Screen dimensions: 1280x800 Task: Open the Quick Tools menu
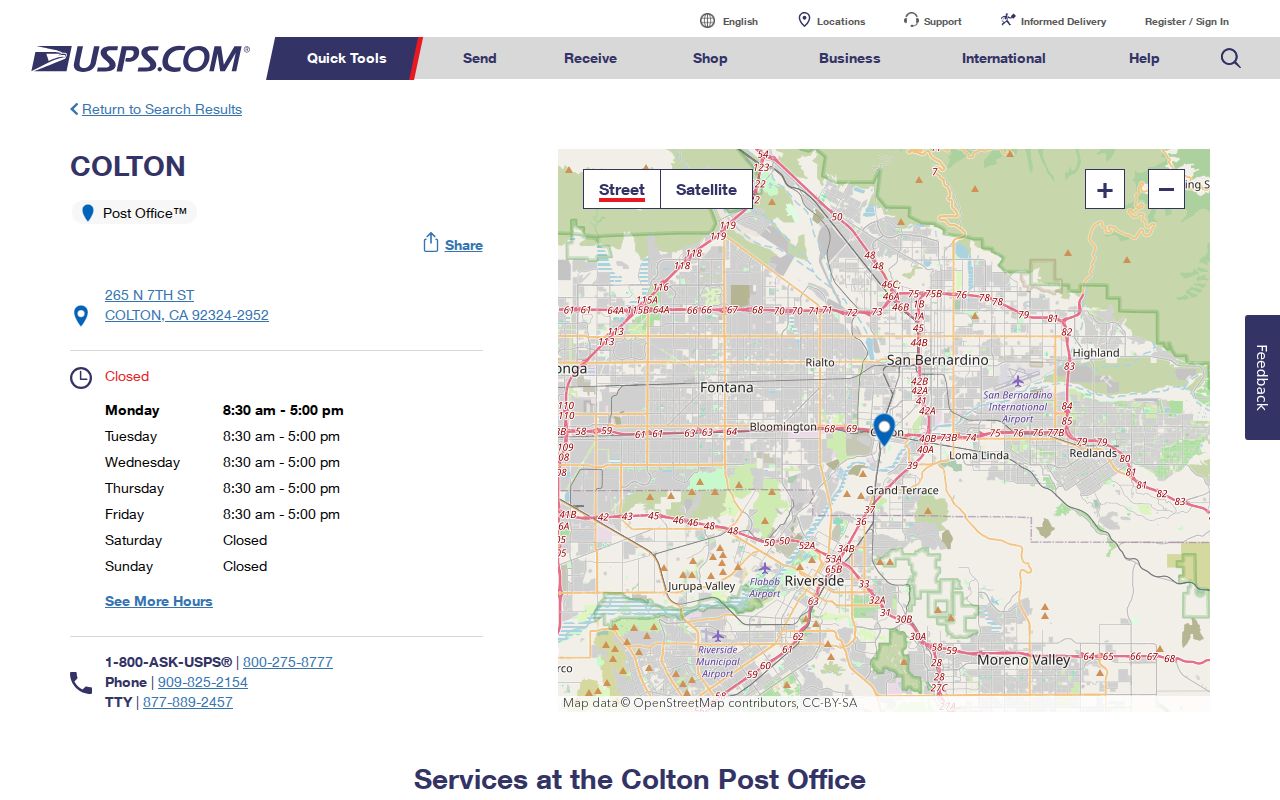[x=346, y=58]
